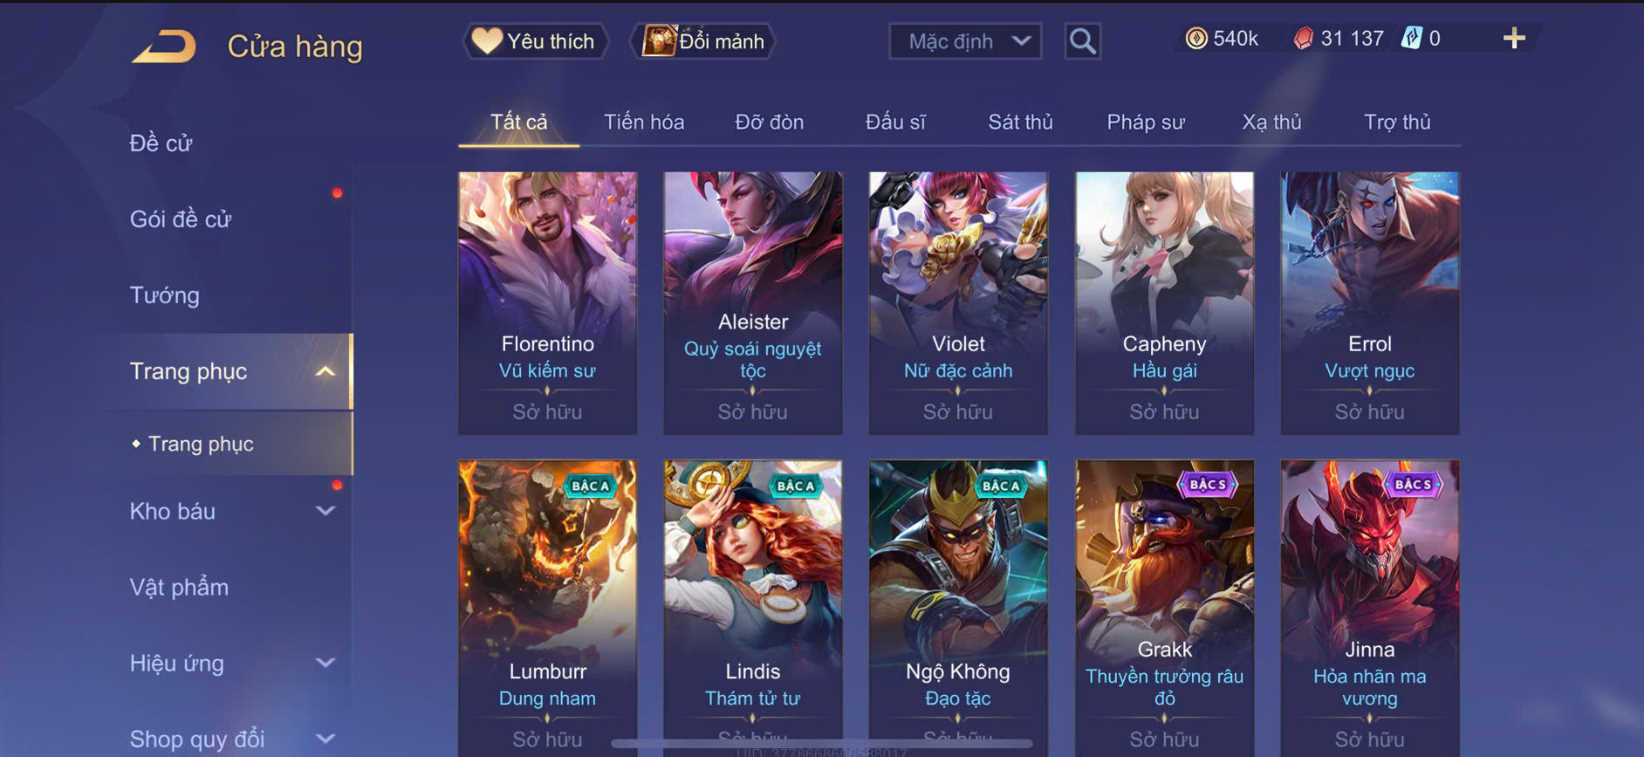Click the blue voucher icon showing 0

tap(1411, 38)
